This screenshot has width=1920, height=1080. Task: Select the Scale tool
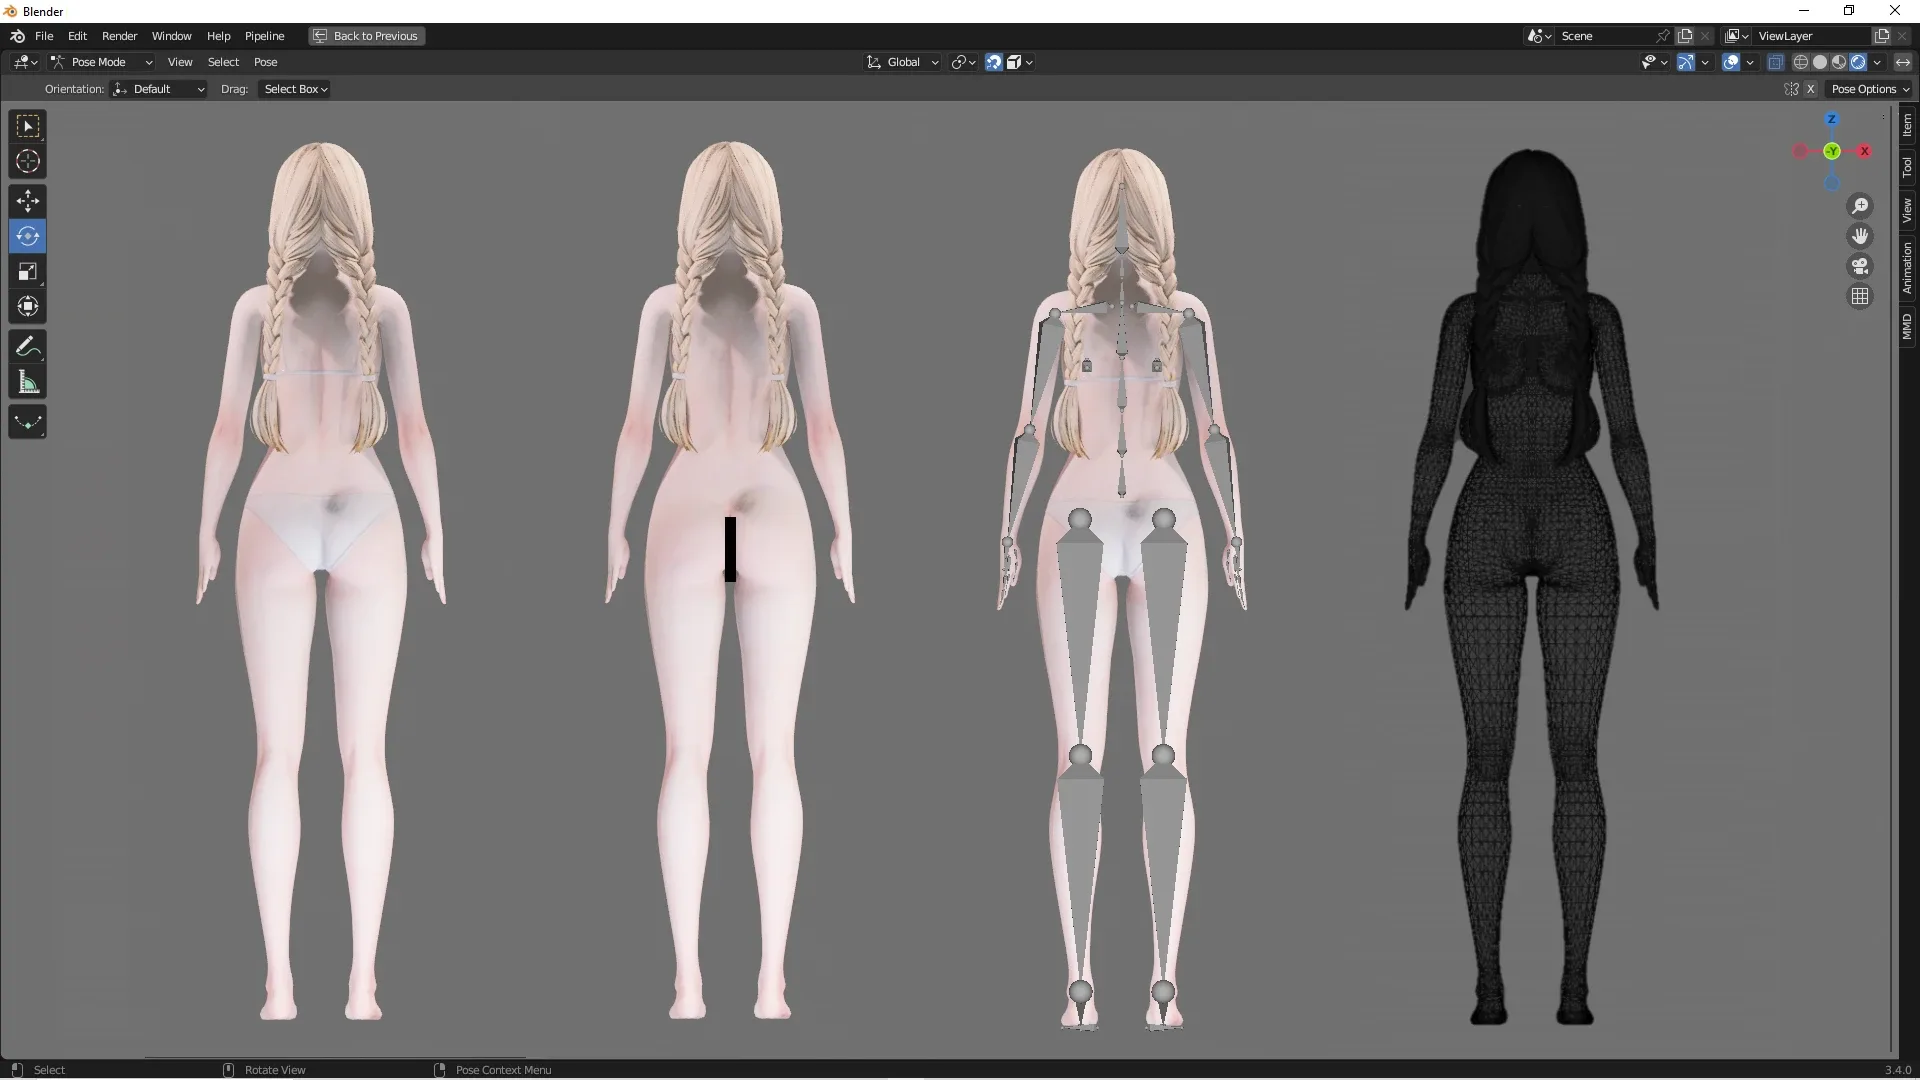pos(27,271)
